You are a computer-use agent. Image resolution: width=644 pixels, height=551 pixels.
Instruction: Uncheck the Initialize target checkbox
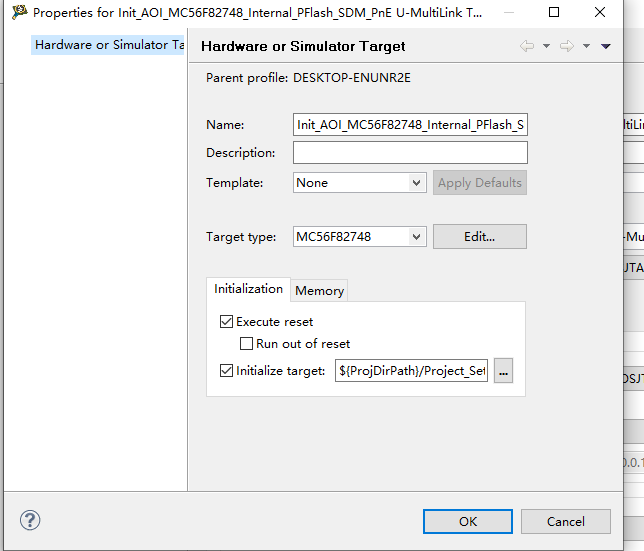226,371
